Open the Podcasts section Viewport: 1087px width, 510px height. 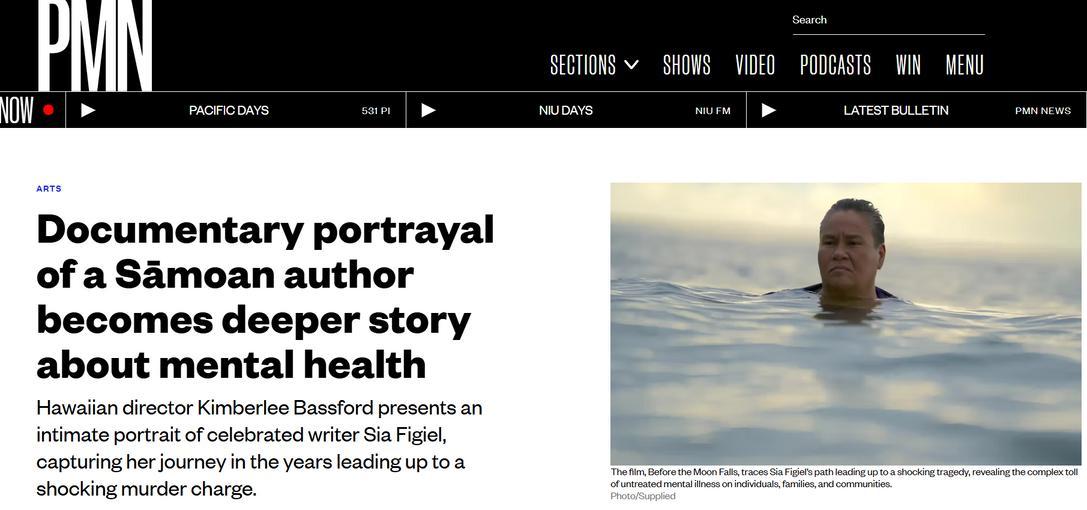click(835, 65)
